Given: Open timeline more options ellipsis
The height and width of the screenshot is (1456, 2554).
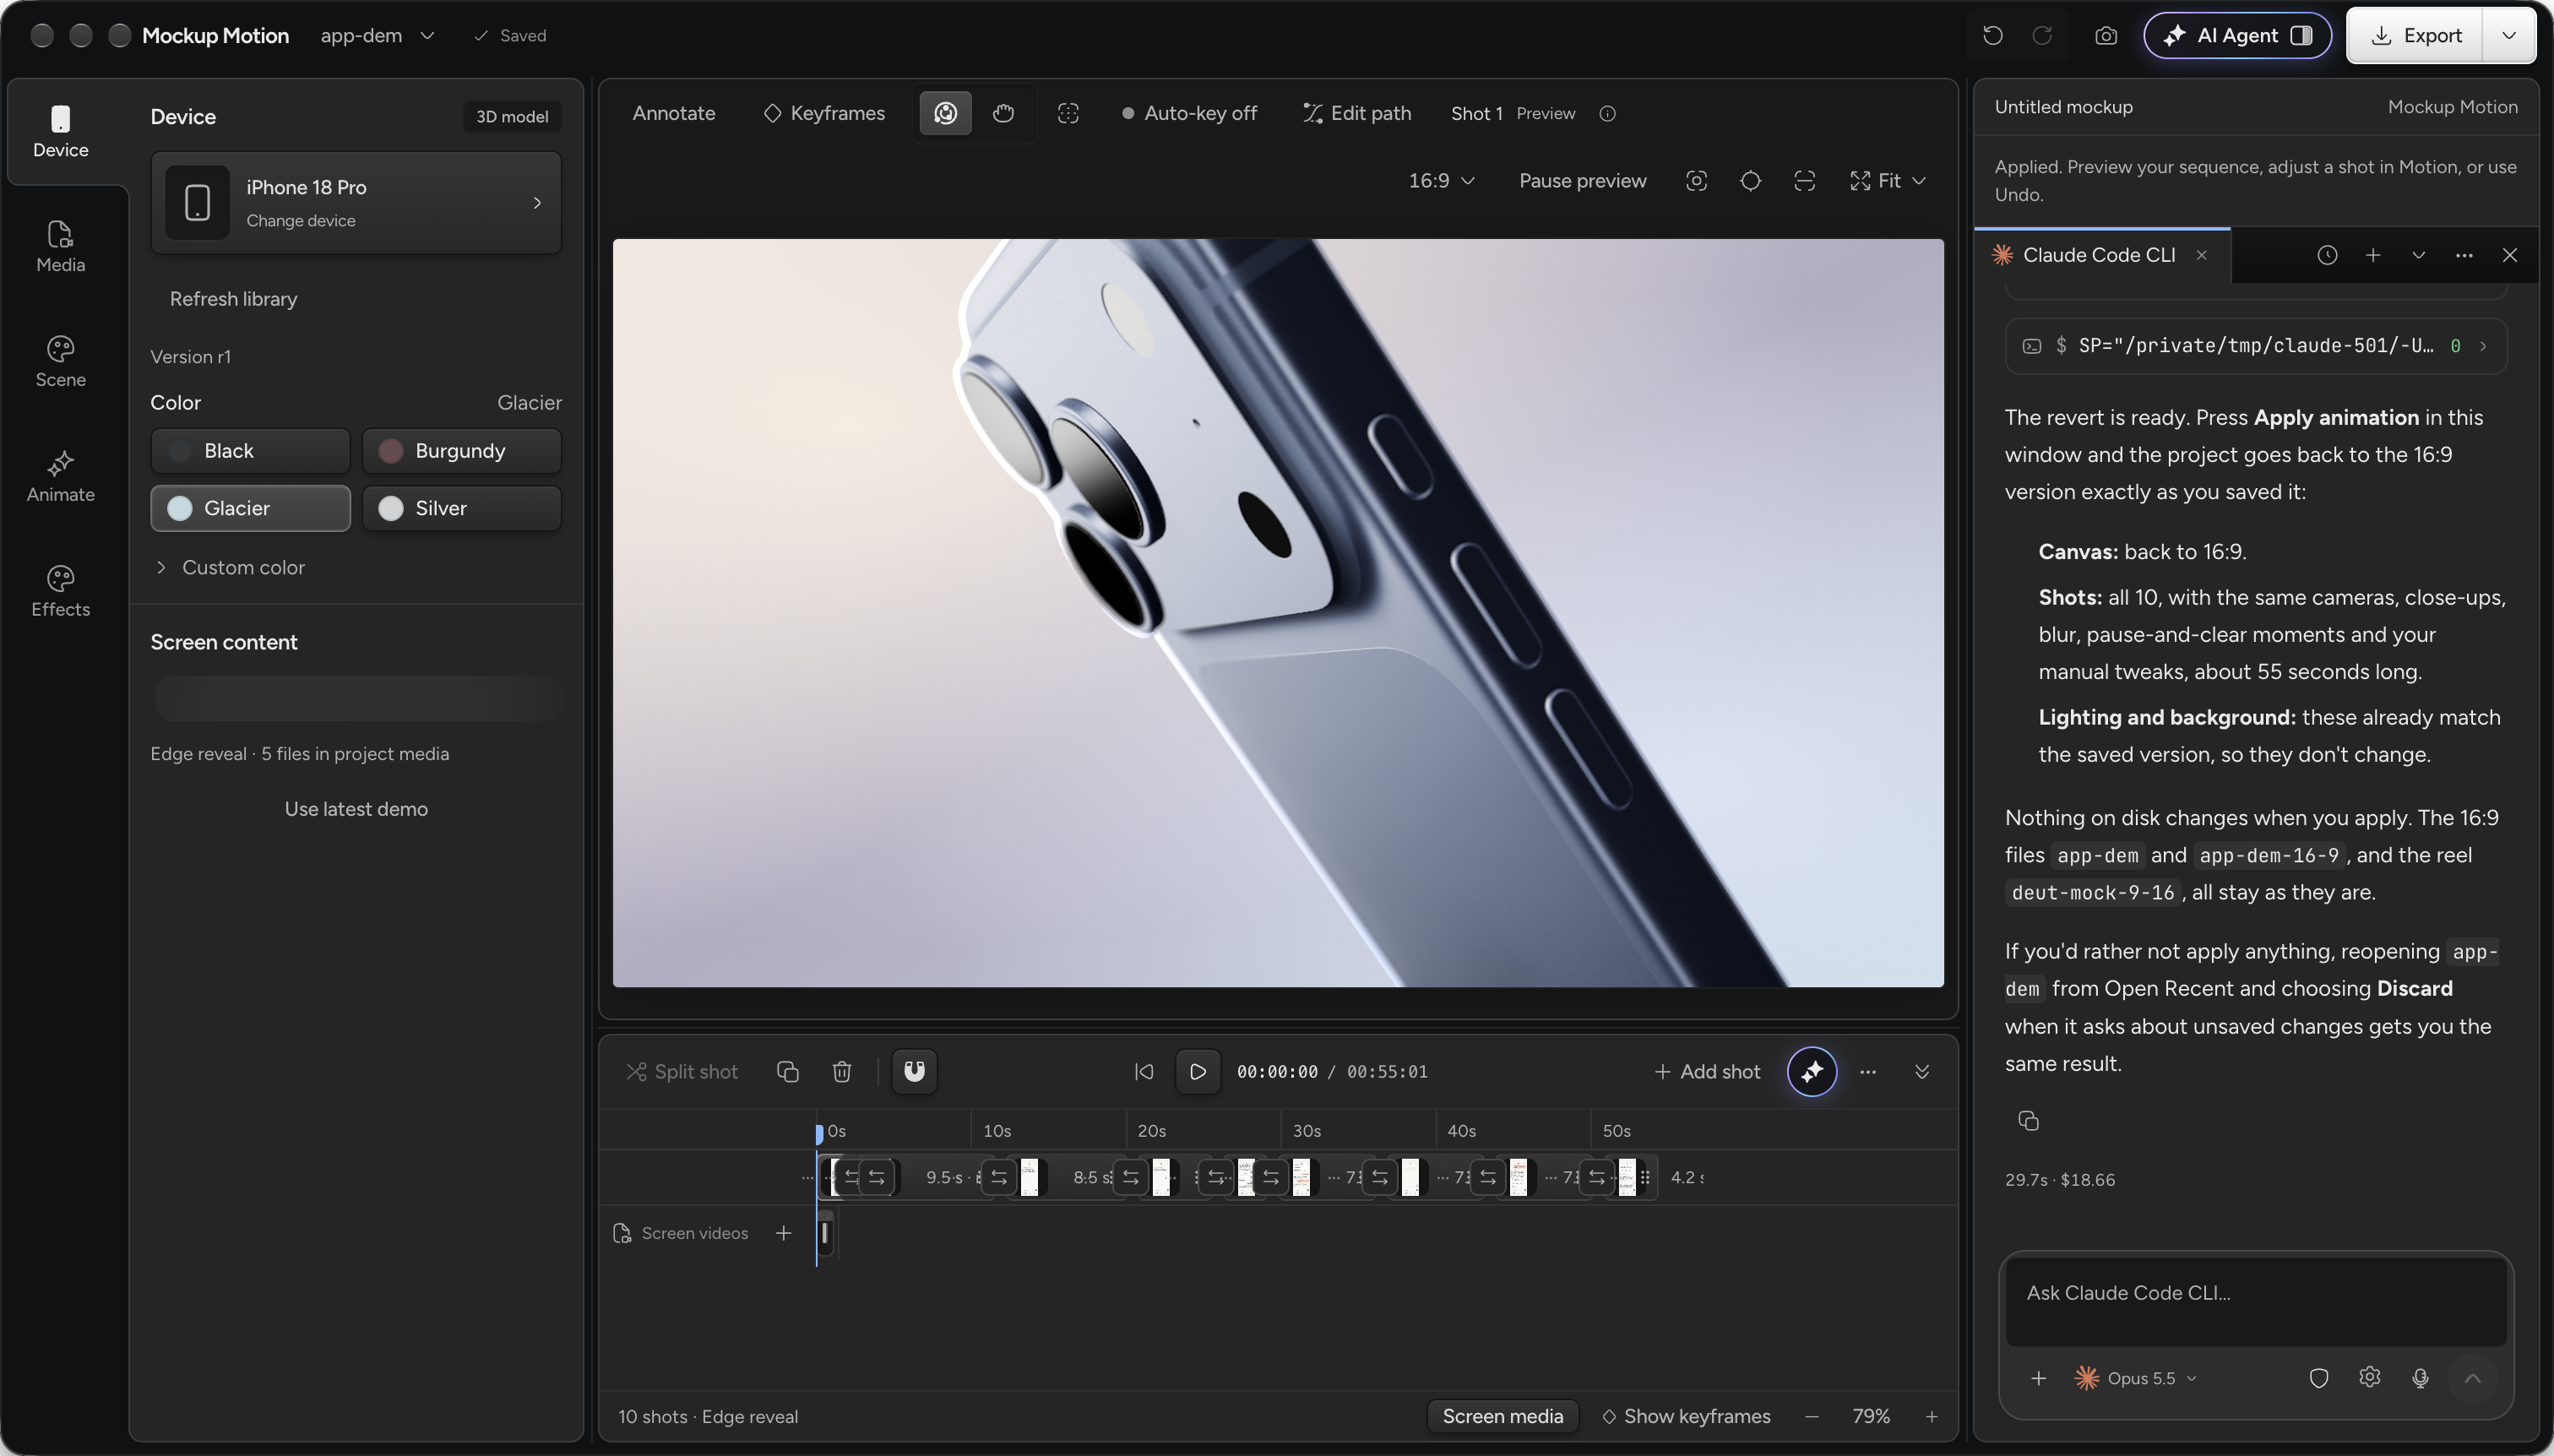Looking at the screenshot, I should coord(1868,1072).
